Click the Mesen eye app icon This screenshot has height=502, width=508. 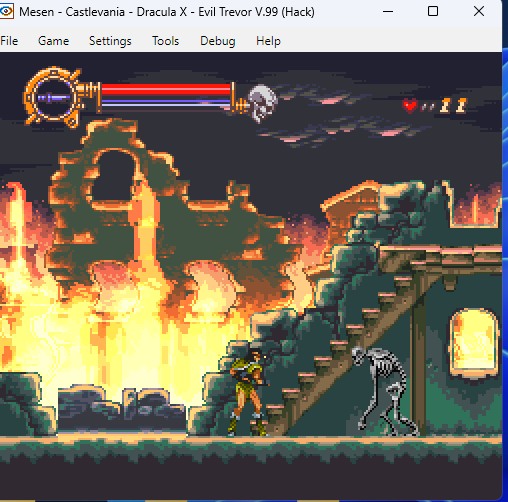(x=6, y=12)
